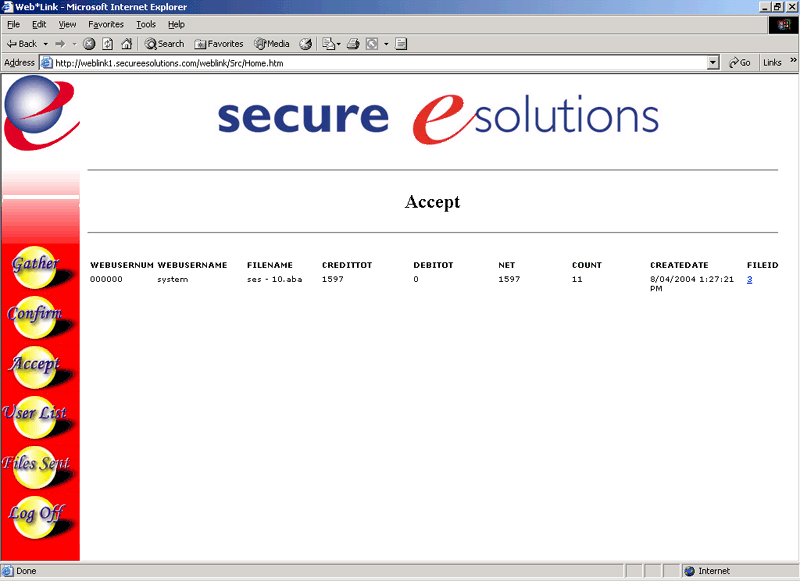View Files Sent from the sidebar

pyautogui.click(x=36, y=467)
